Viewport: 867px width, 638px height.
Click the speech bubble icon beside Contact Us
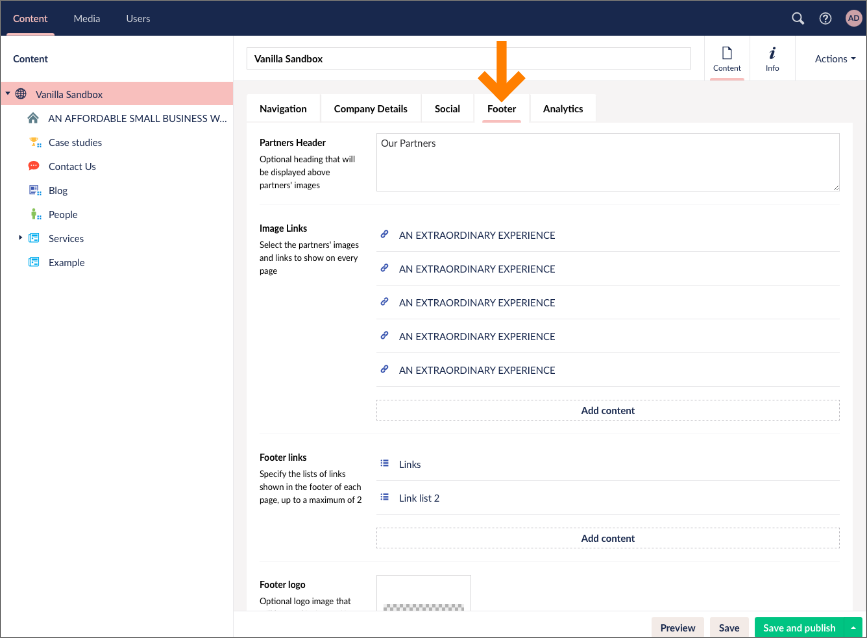coord(34,166)
